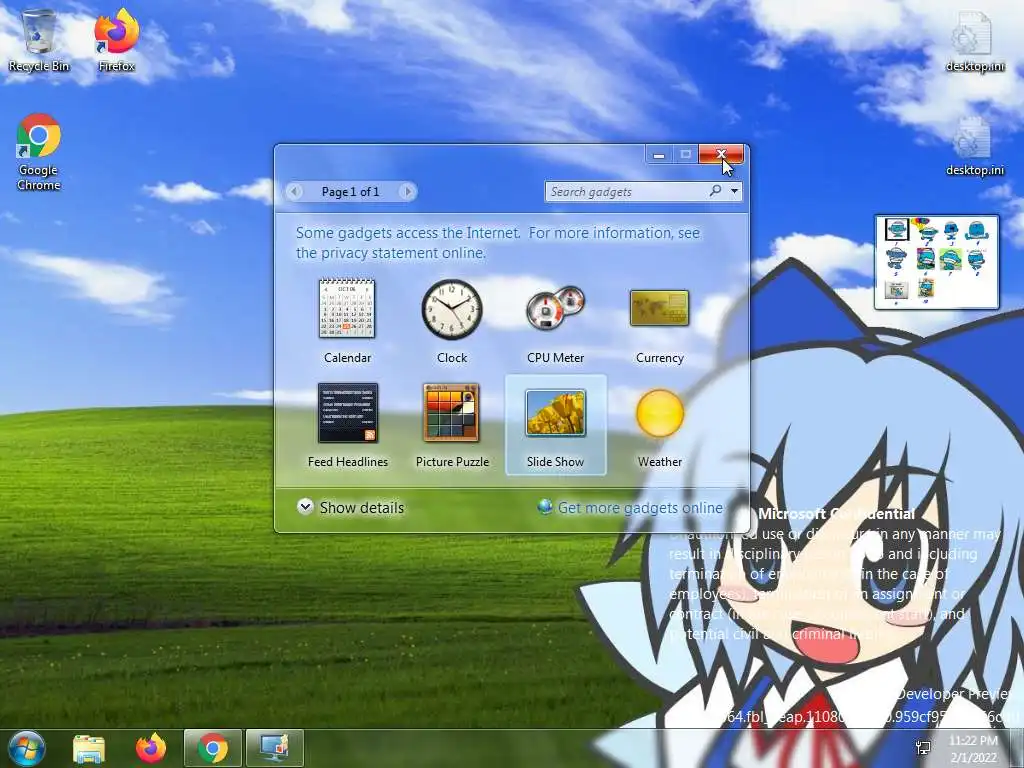Open File Explorer from taskbar

tap(89, 748)
